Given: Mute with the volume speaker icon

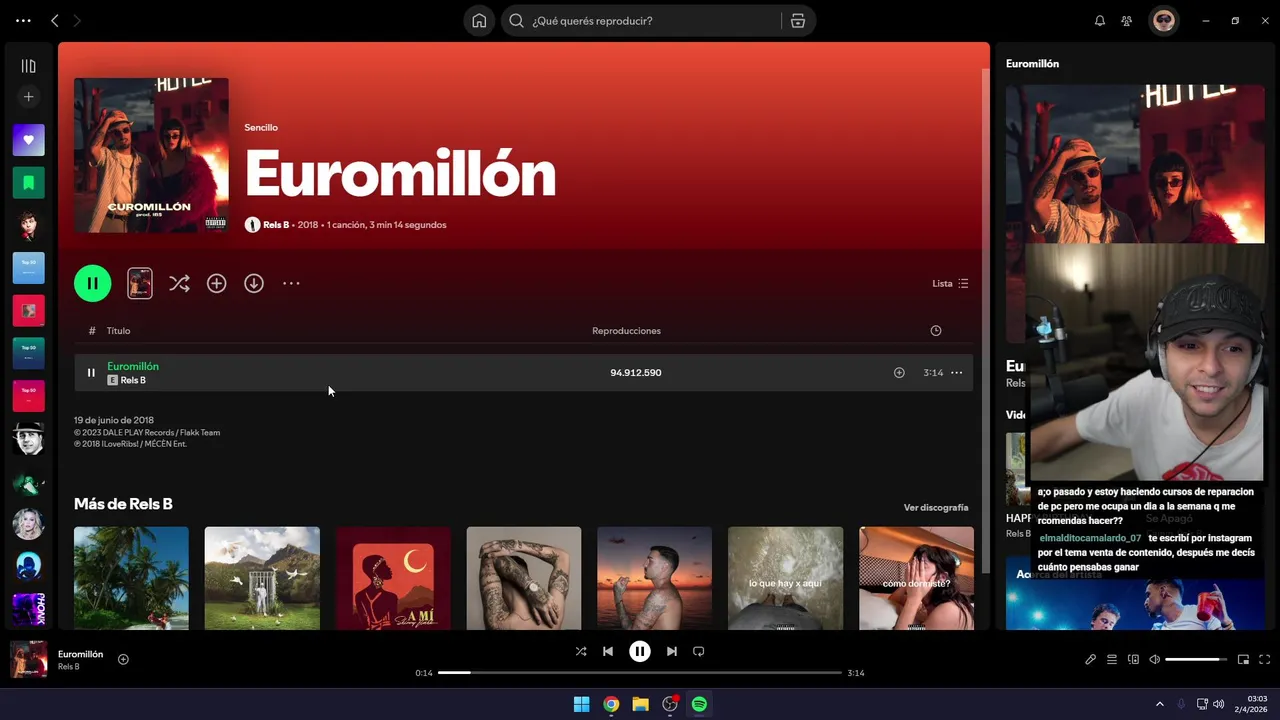Looking at the screenshot, I should 1154,659.
